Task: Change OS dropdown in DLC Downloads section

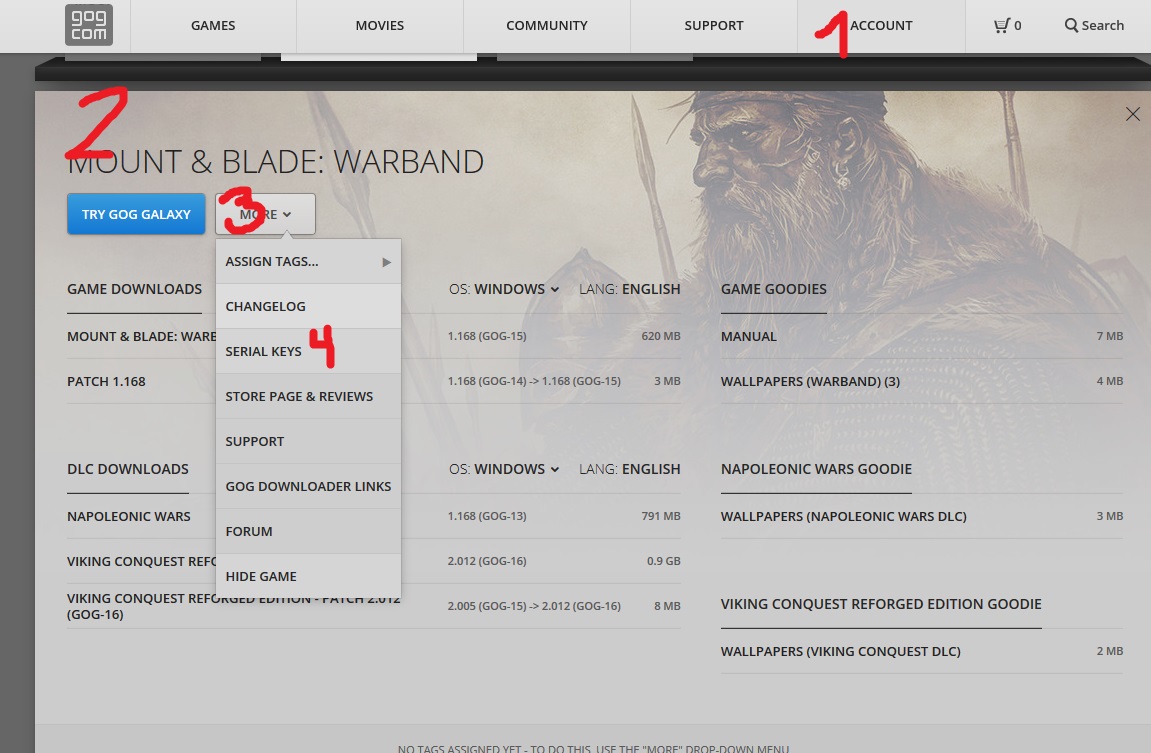Action: click(504, 469)
